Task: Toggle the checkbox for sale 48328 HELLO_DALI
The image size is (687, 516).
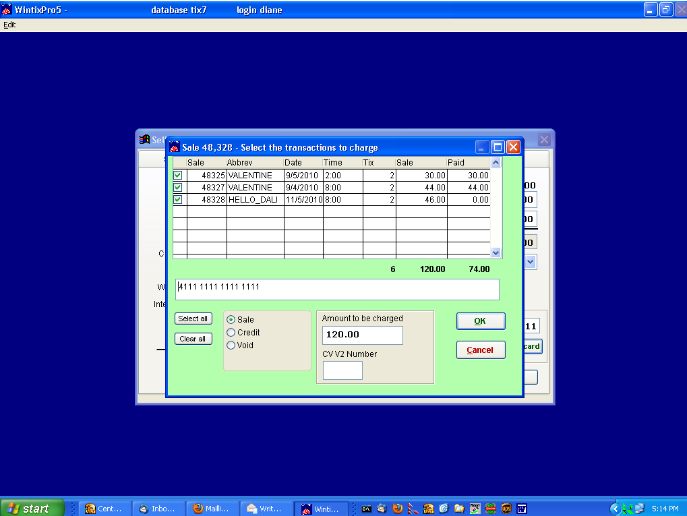Action: [178, 199]
